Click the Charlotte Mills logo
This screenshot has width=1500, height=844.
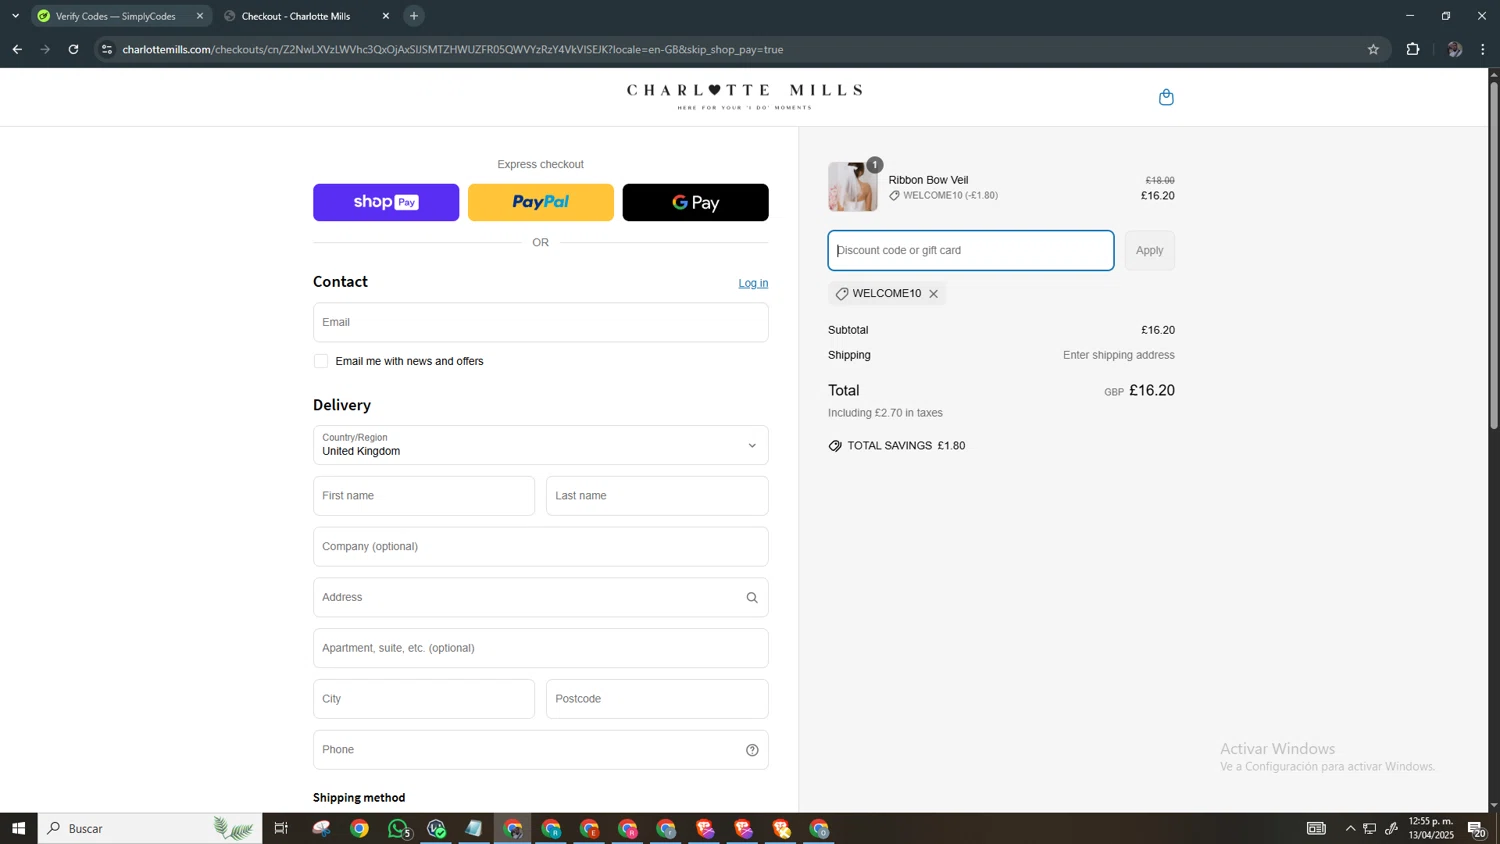pos(744,96)
